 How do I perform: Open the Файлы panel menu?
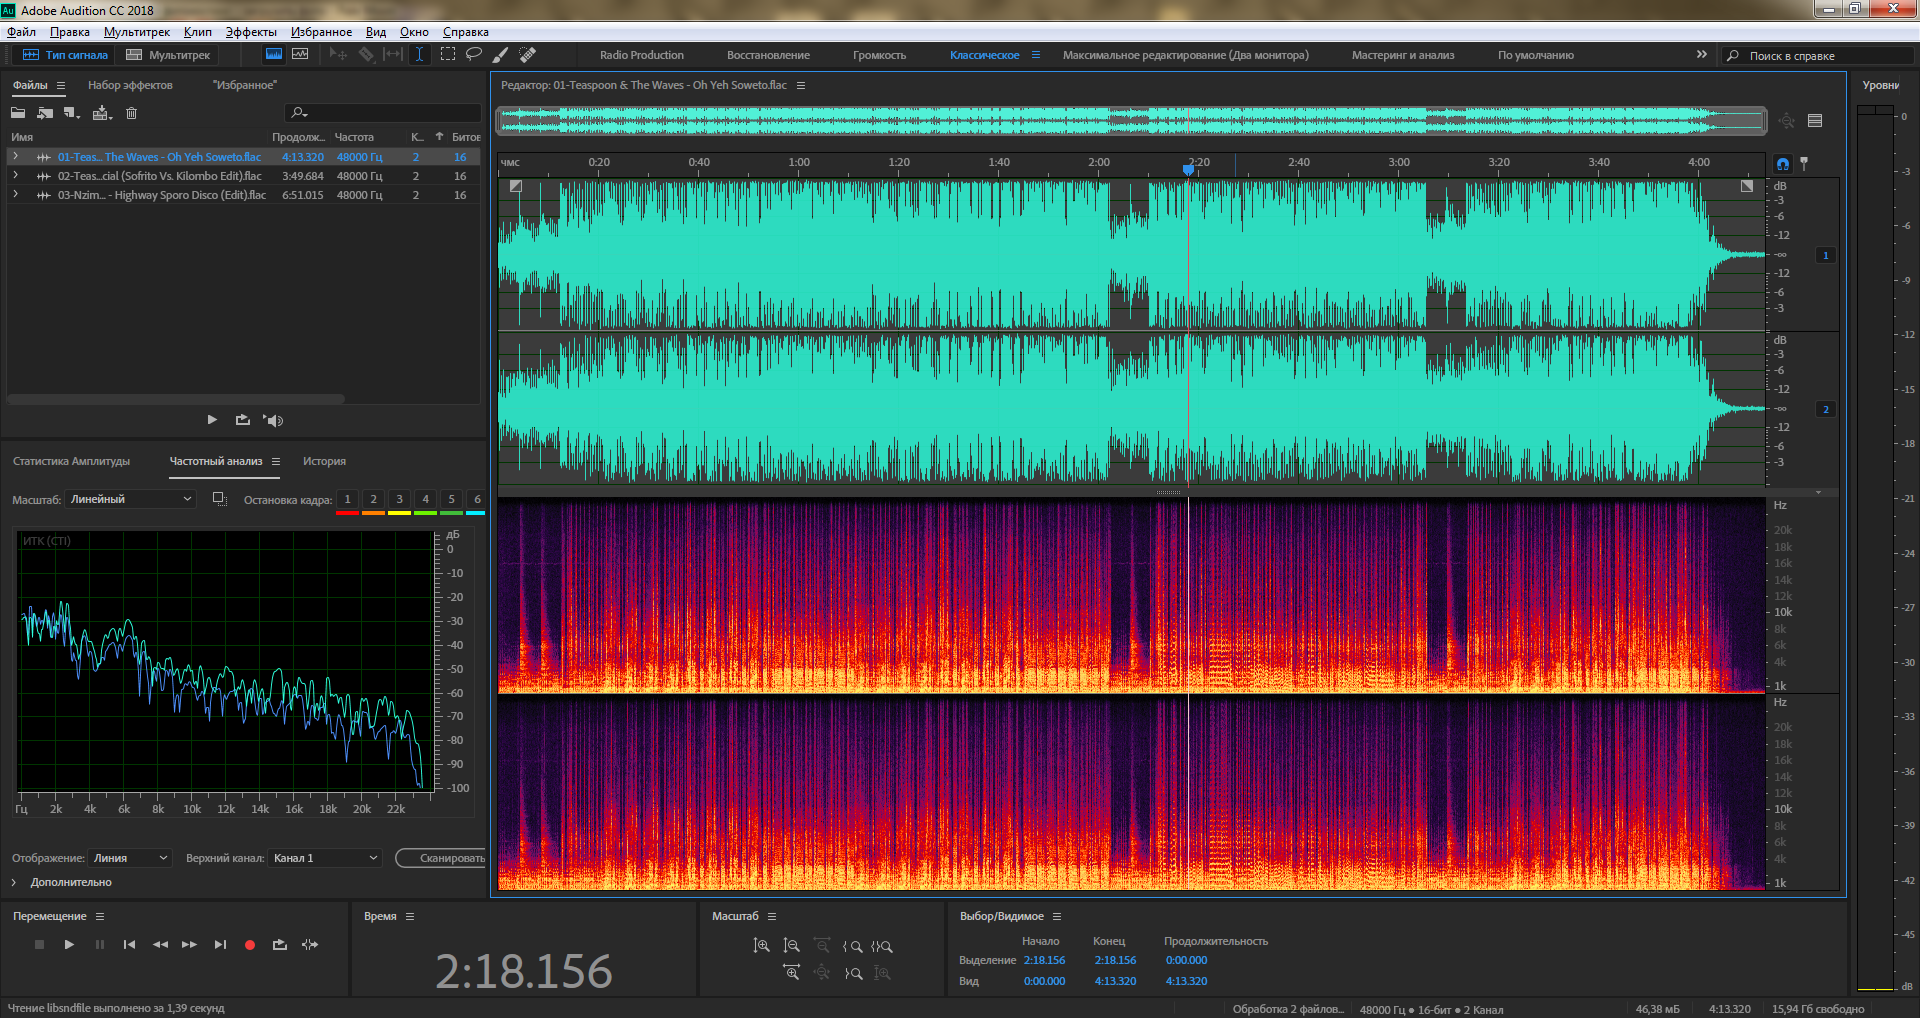click(61, 86)
